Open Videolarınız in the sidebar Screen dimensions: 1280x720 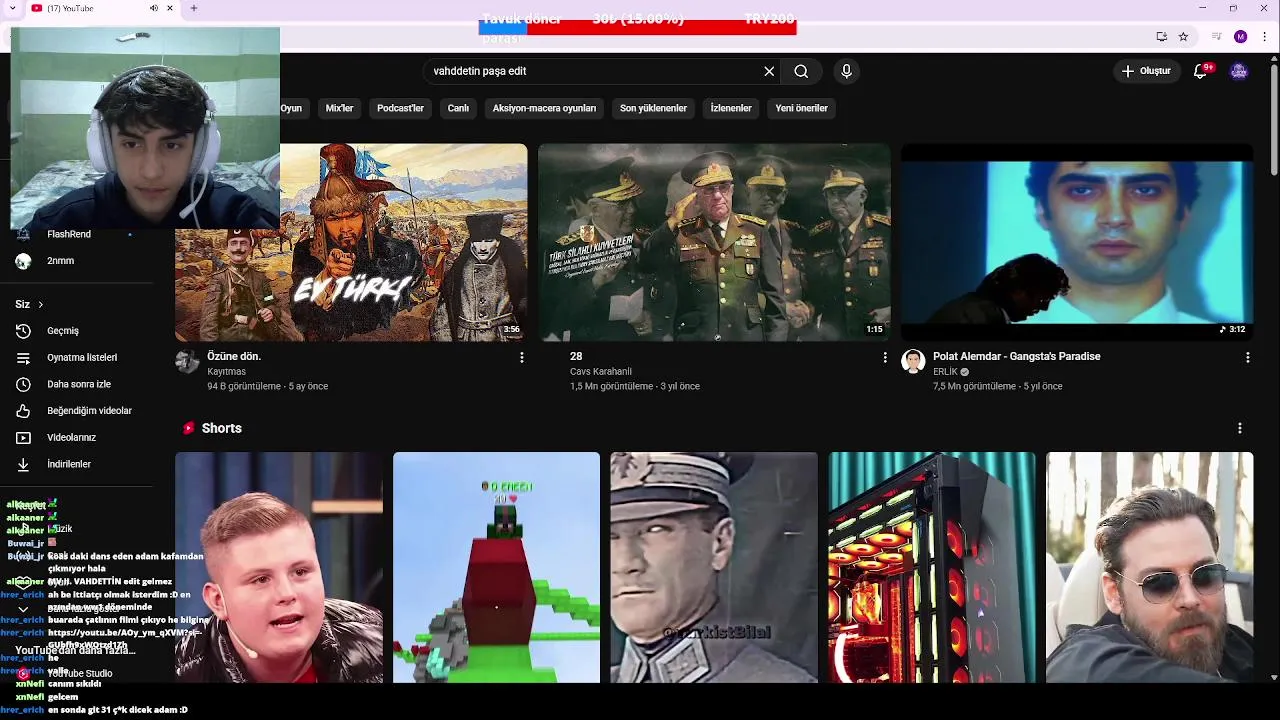pyautogui.click(x=71, y=437)
